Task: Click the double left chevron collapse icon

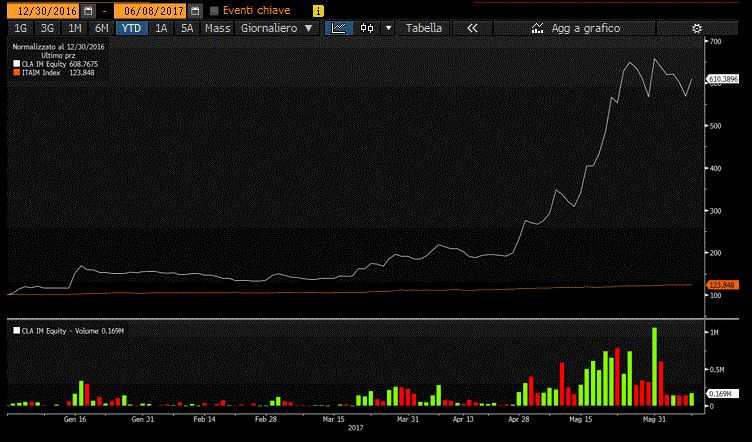Action: point(472,28)
